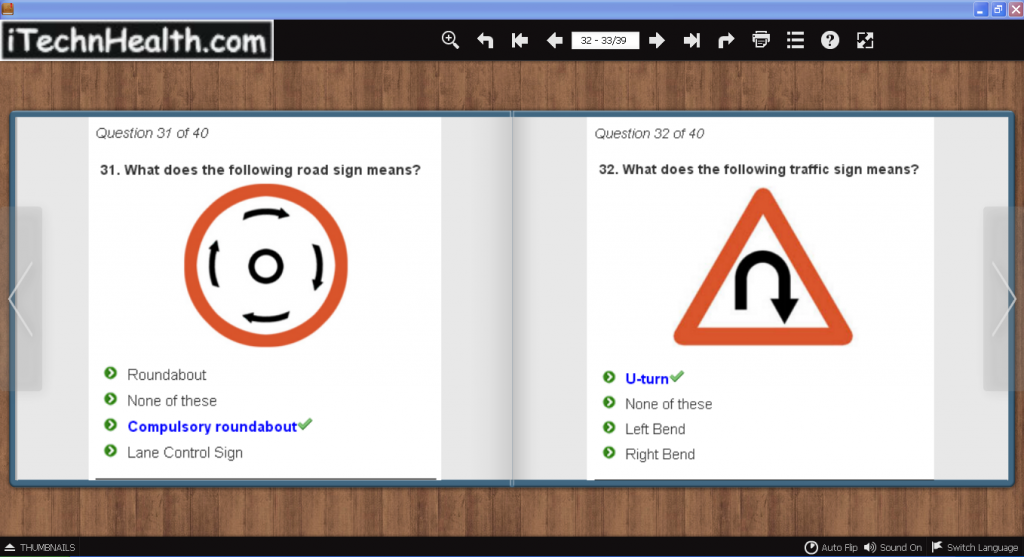The height and width of the screenshot is (557, 1024).
Task: Jump to the last page icon
Action: (x=691, y=40)
